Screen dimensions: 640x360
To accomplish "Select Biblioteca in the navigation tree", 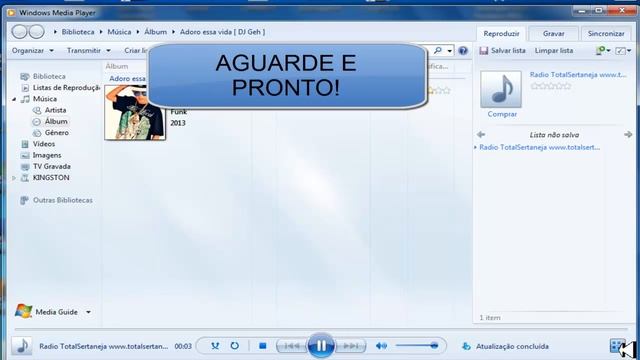I will [x=49, y=76].
